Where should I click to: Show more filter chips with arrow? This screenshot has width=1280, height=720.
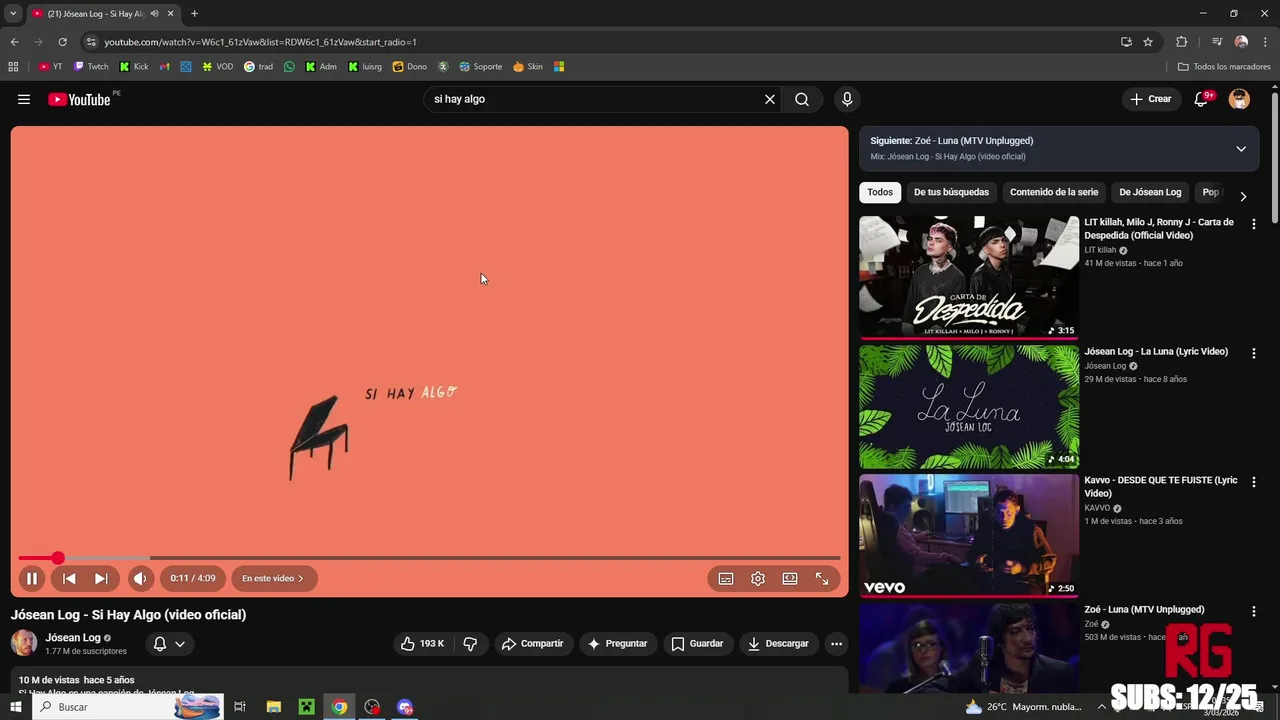pyautogui.click(x=1243, y=196)
